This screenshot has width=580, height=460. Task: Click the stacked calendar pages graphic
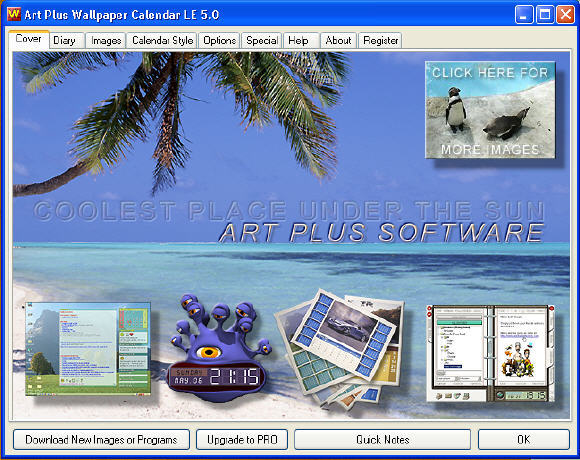(x=340, y=348)
